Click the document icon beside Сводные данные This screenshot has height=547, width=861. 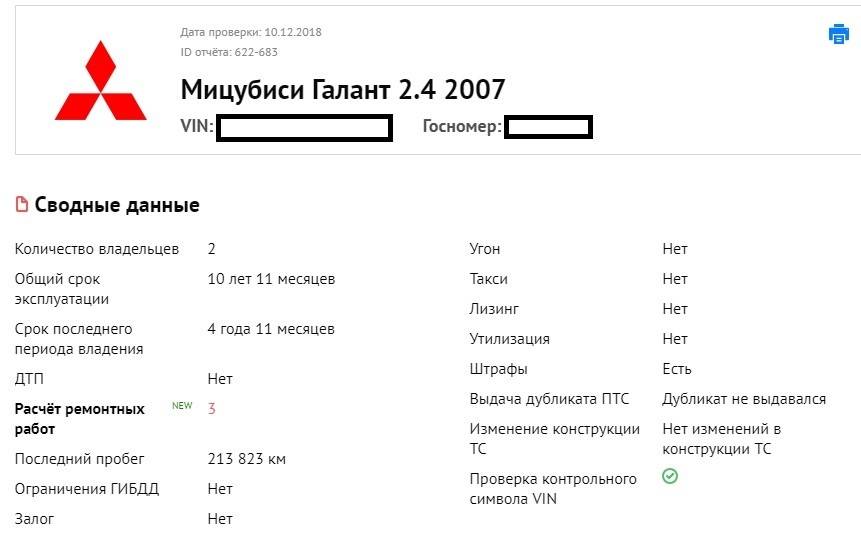point(22,205)
